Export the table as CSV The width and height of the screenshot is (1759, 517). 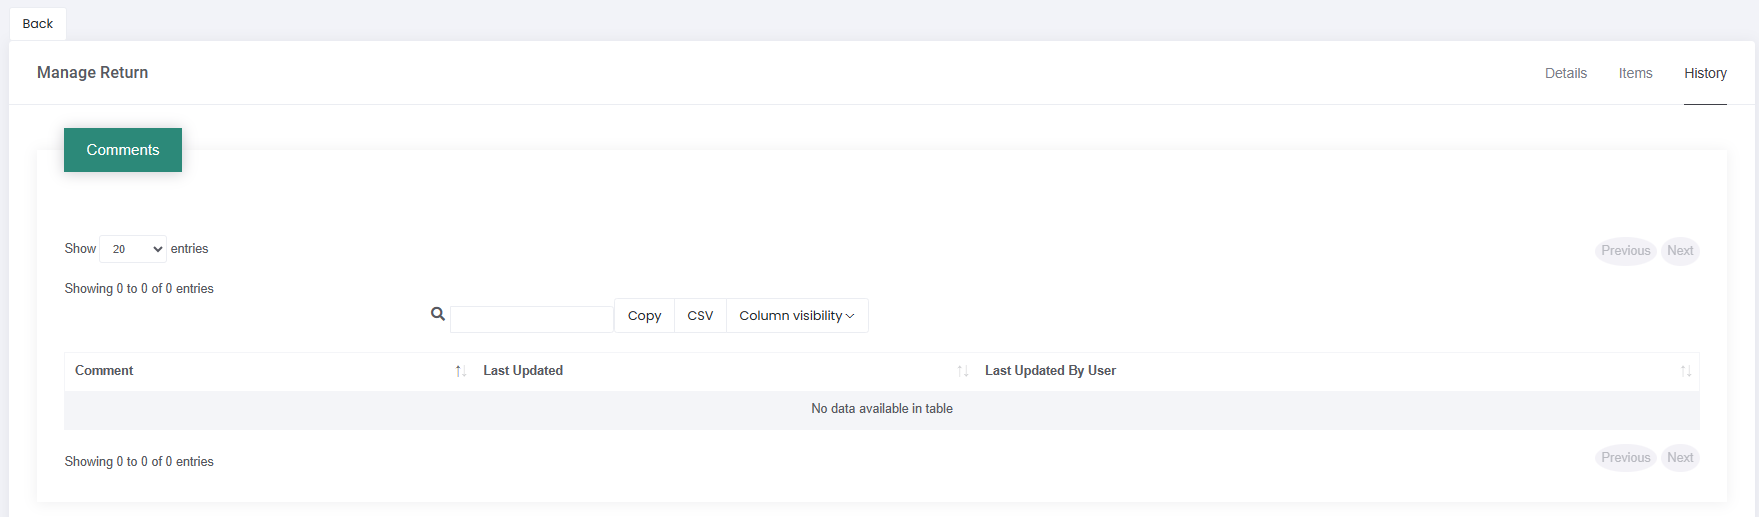[x=700, y=316]
